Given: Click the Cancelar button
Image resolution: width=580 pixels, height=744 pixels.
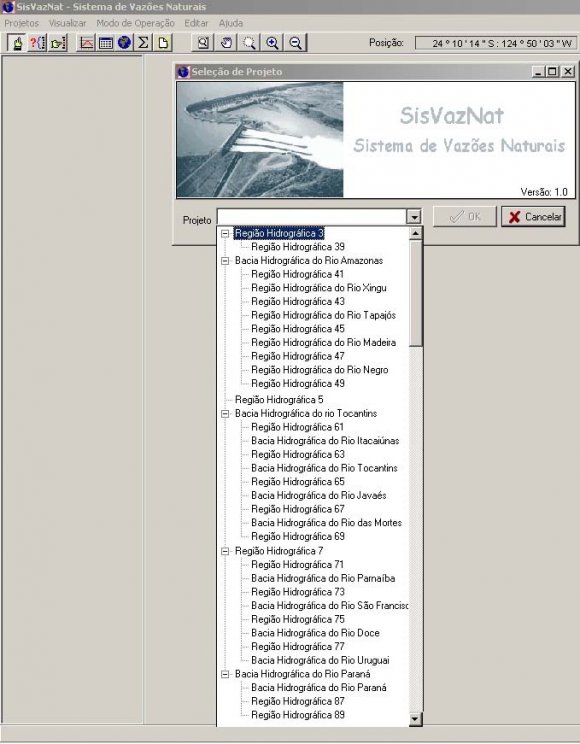Looking at the screenshot, I should (x=533, y=217).
